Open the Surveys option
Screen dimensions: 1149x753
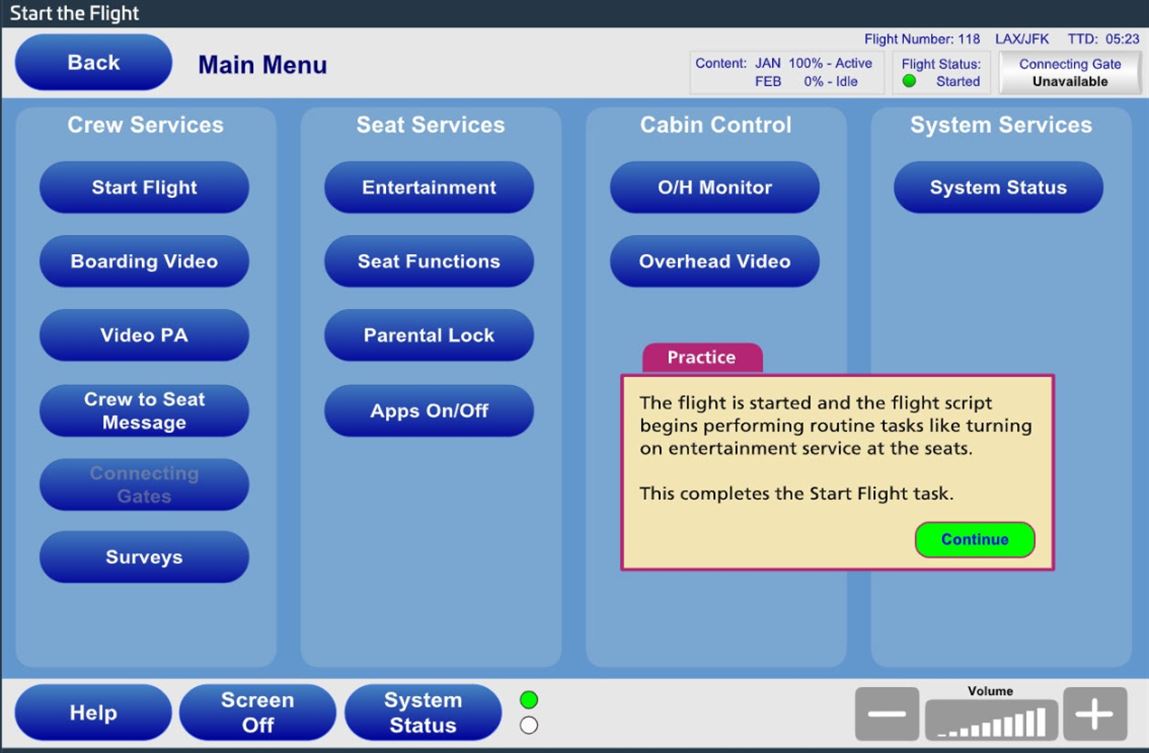point(144,558)
